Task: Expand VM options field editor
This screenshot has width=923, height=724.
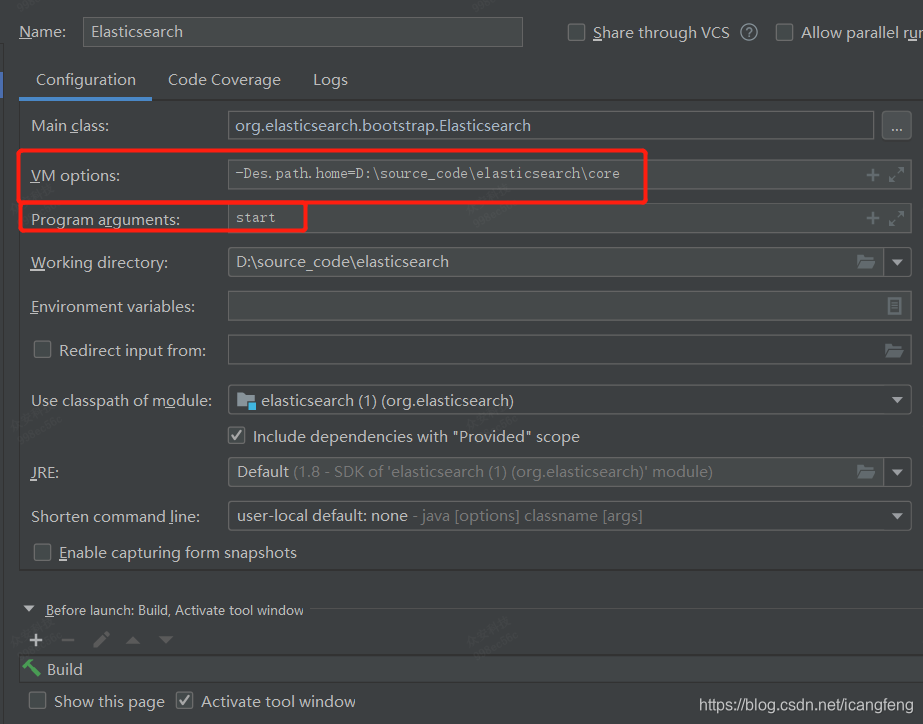Action: click(x=897, y=175)
